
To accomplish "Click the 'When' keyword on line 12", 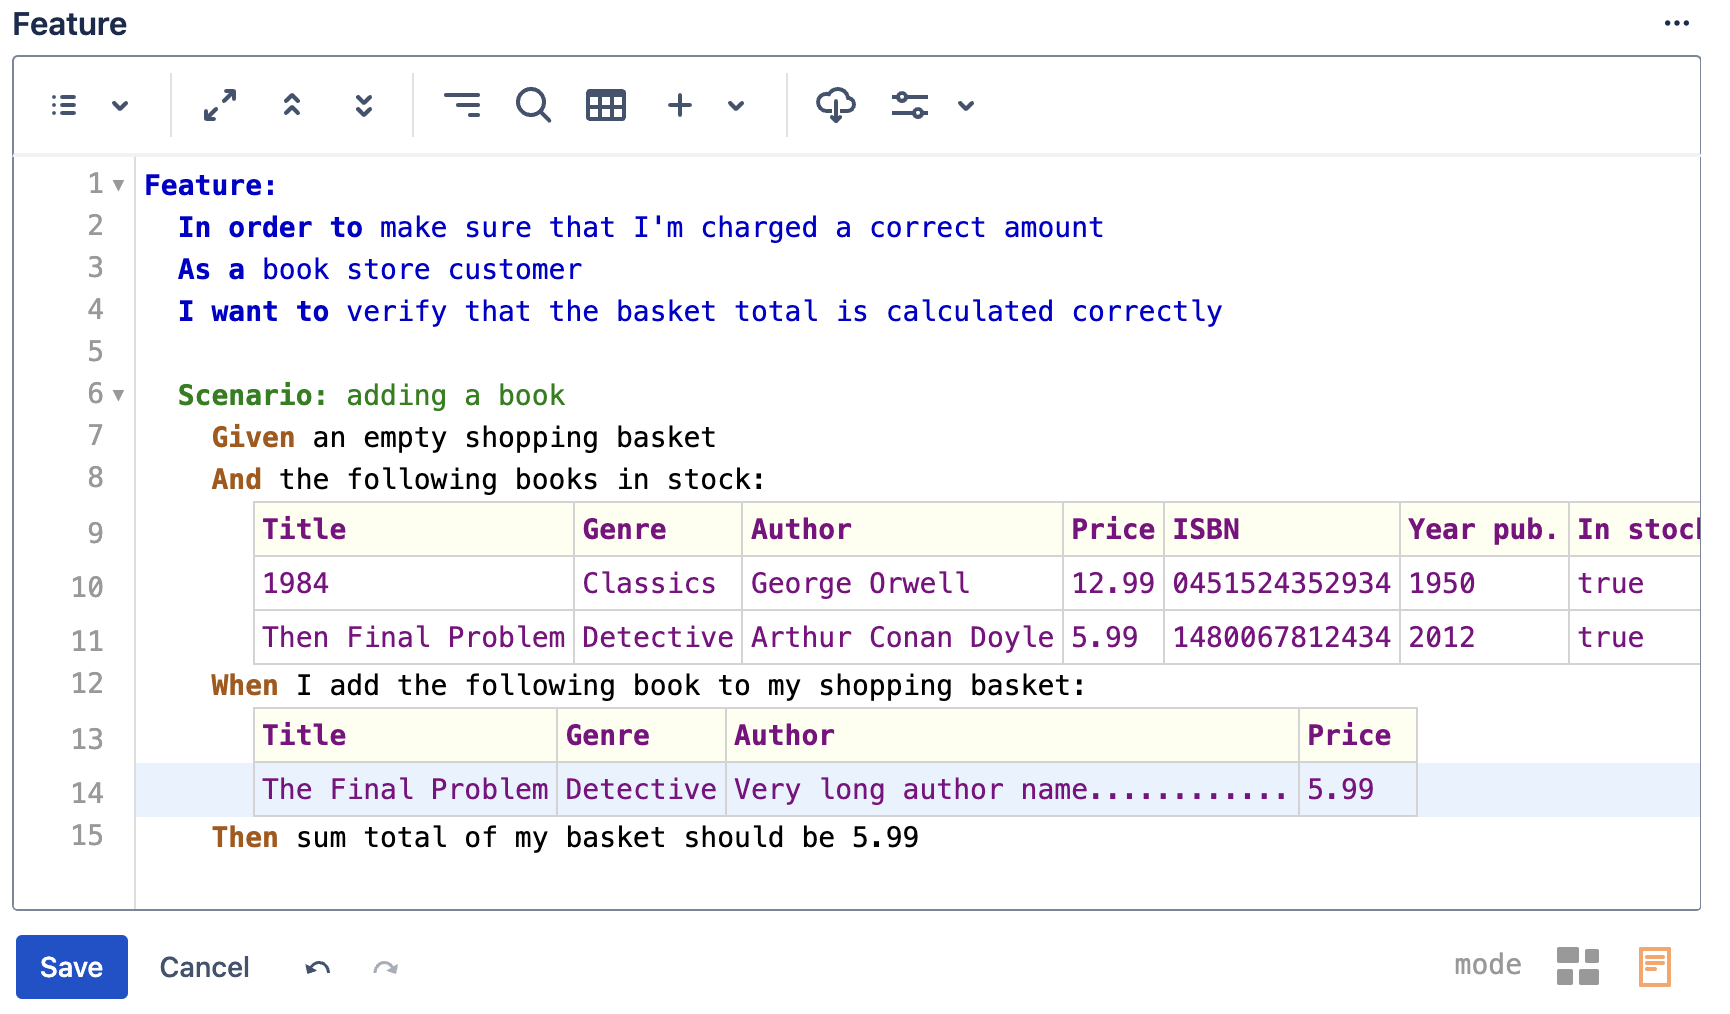I will pos(245,686).
